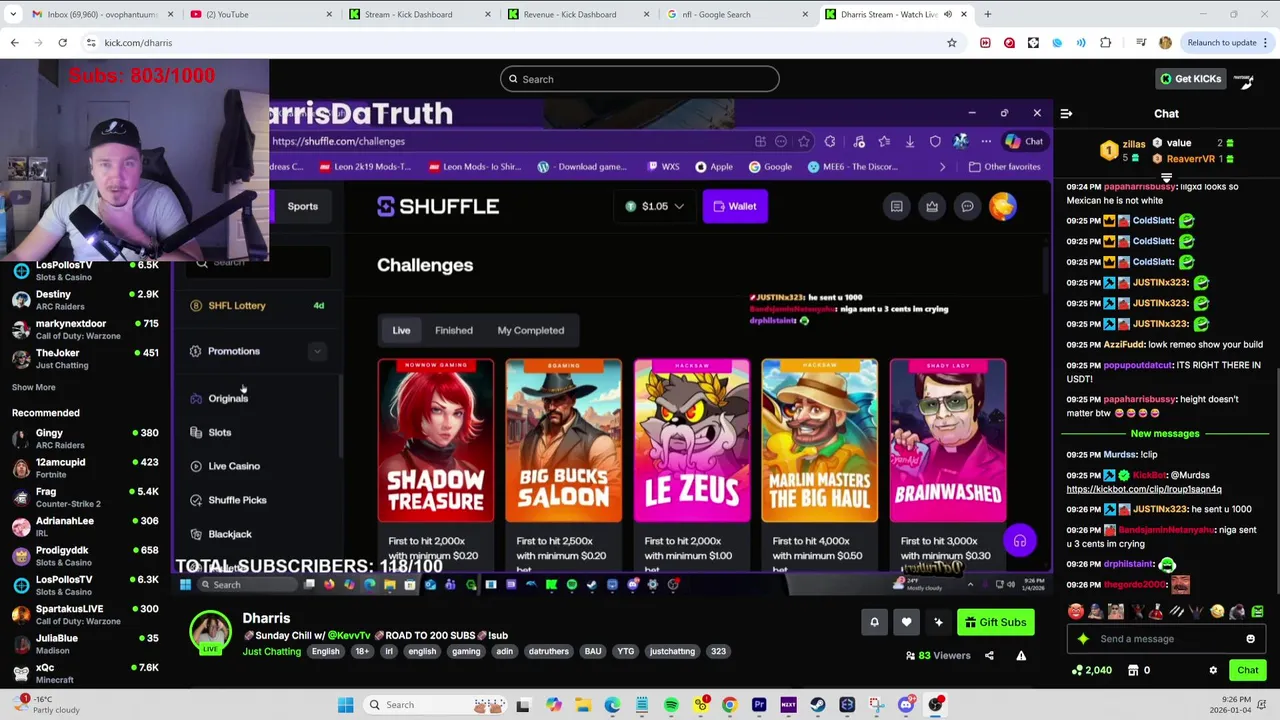Toggle stream notifications bell
1280x720 pixels.
pos(874,622)
